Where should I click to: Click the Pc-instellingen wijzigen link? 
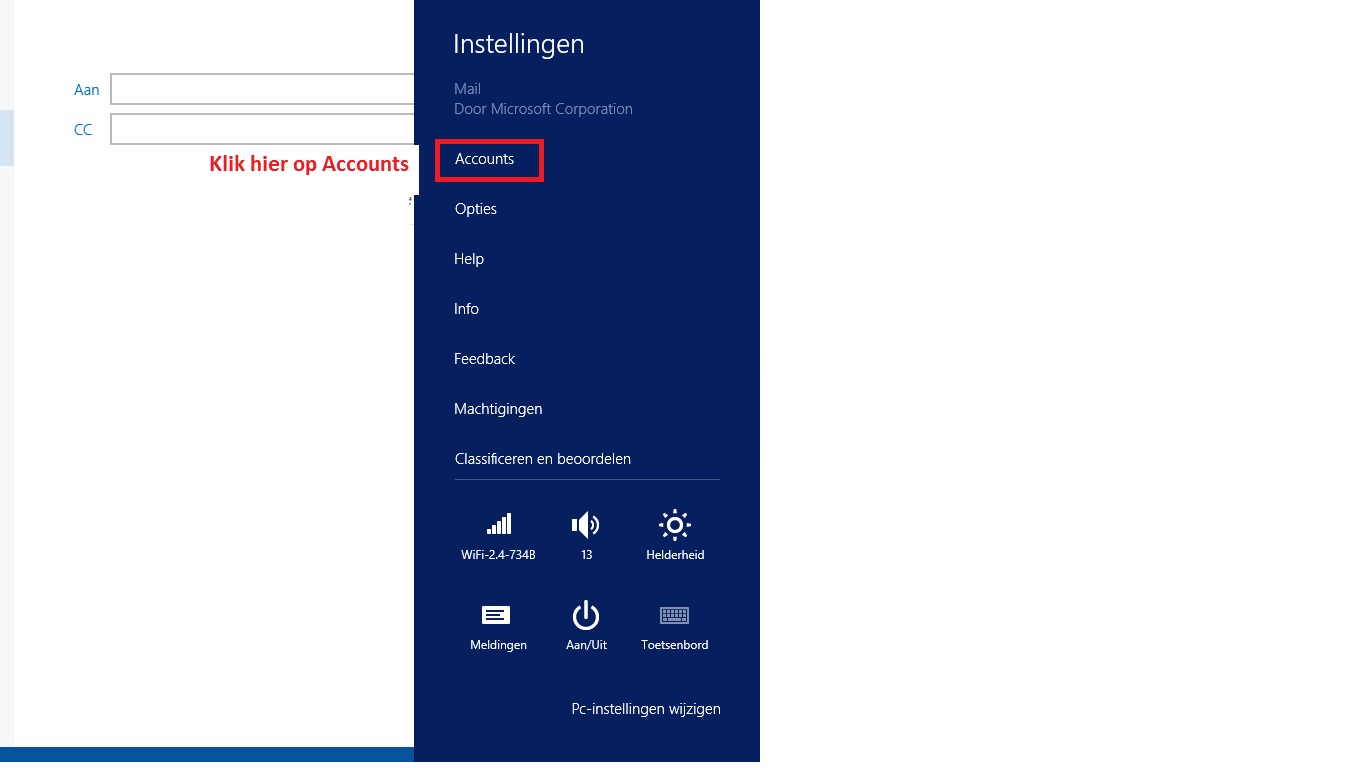(646, 709)
